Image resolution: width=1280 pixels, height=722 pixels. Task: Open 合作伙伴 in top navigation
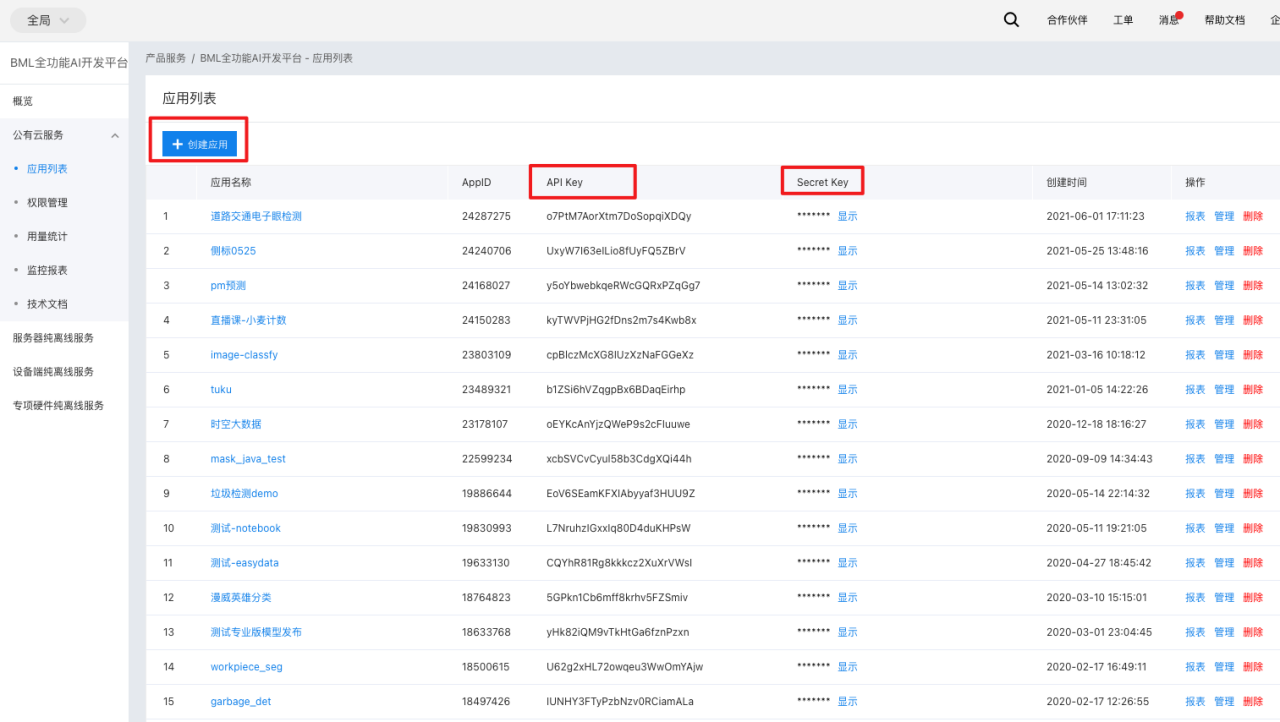coord(1067,20)
